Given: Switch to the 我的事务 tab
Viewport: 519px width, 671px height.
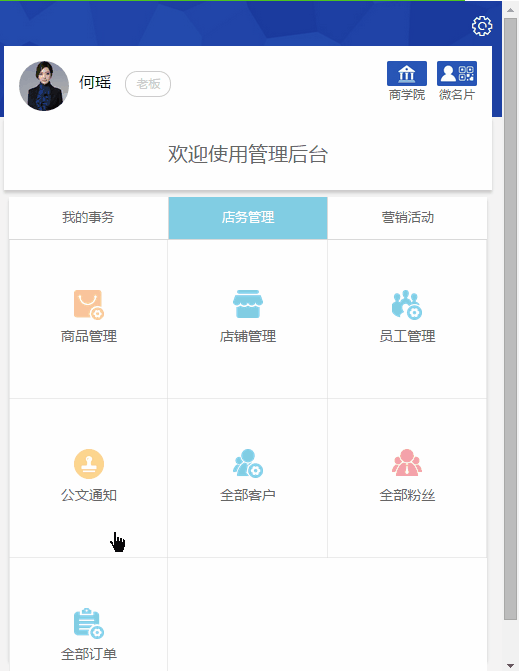Looking at the screenshot, I should [x=88, y=218].
